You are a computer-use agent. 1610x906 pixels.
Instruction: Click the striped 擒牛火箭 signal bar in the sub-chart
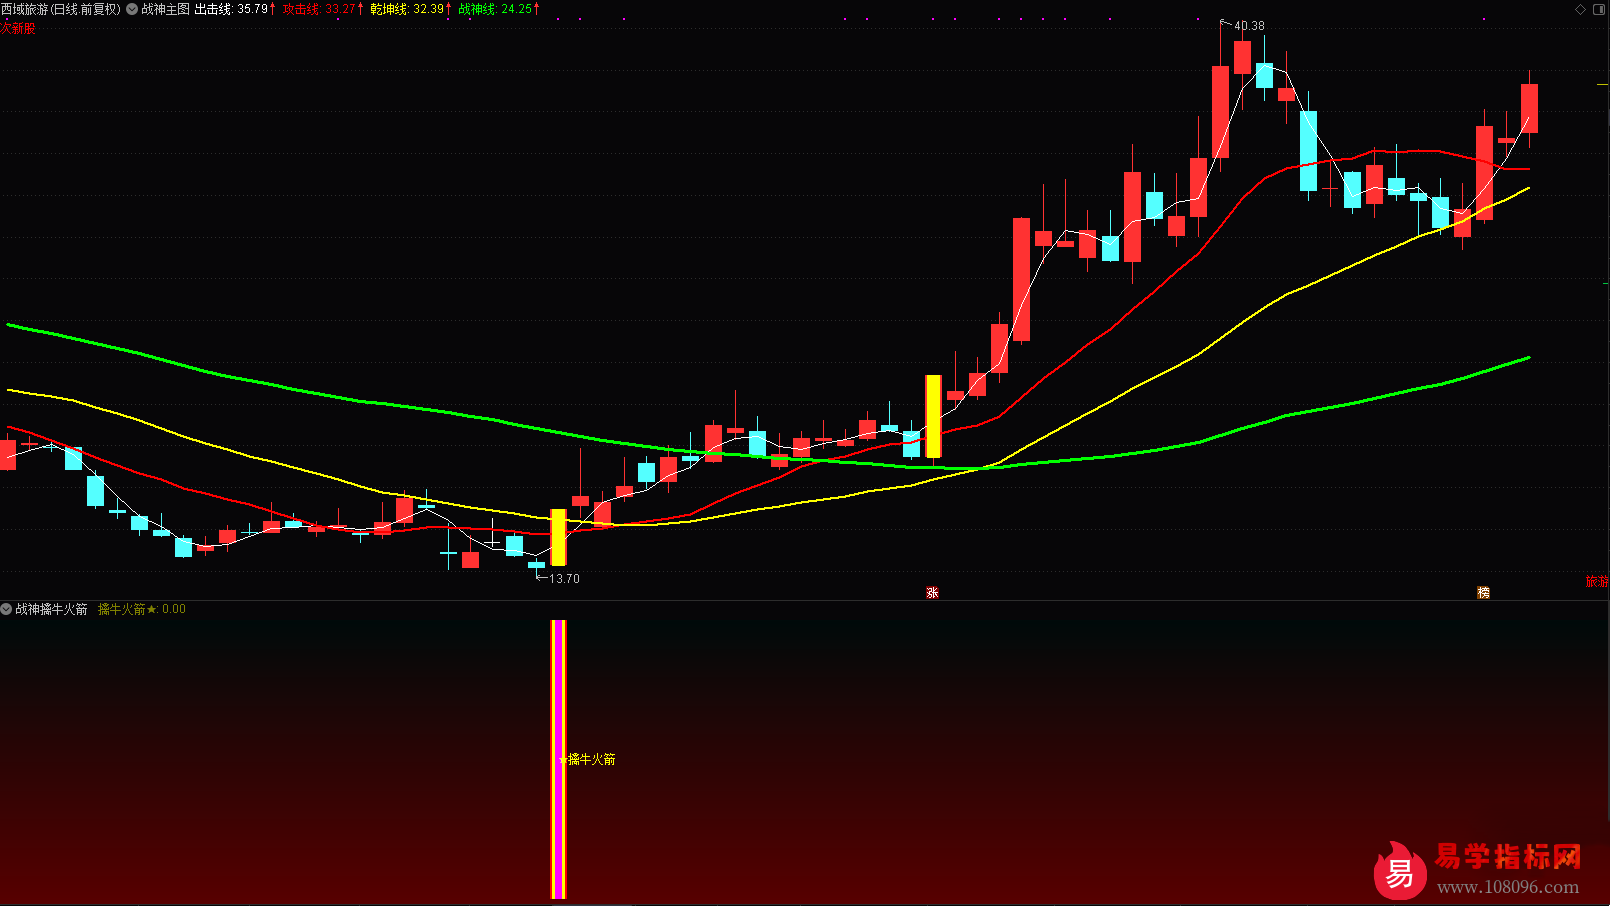pos(559,759)
